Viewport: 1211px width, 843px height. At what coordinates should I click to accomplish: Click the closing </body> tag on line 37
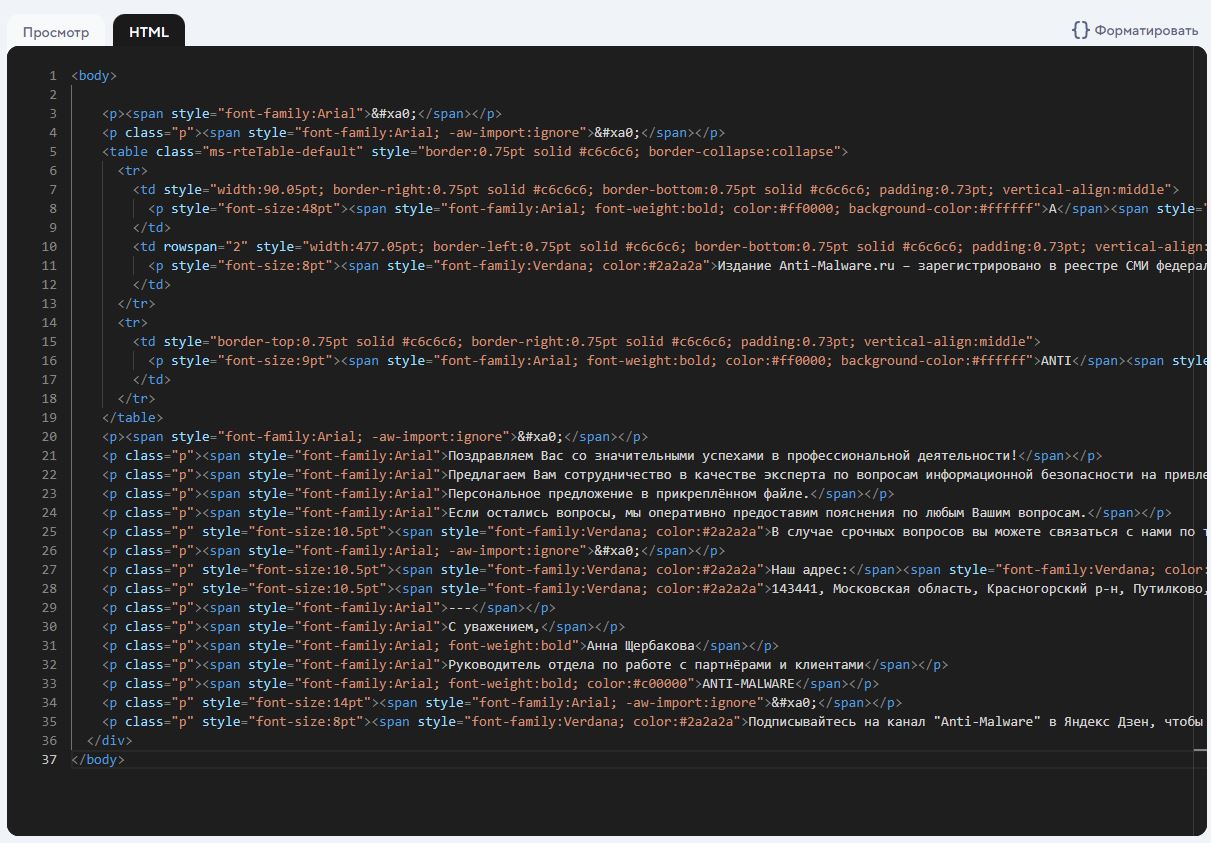point(98,760)
